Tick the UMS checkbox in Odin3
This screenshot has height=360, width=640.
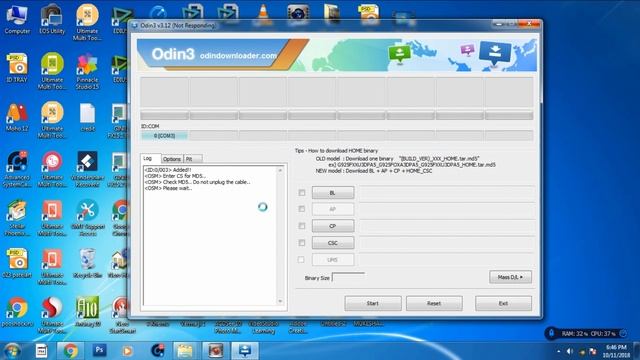click(301, 260)
